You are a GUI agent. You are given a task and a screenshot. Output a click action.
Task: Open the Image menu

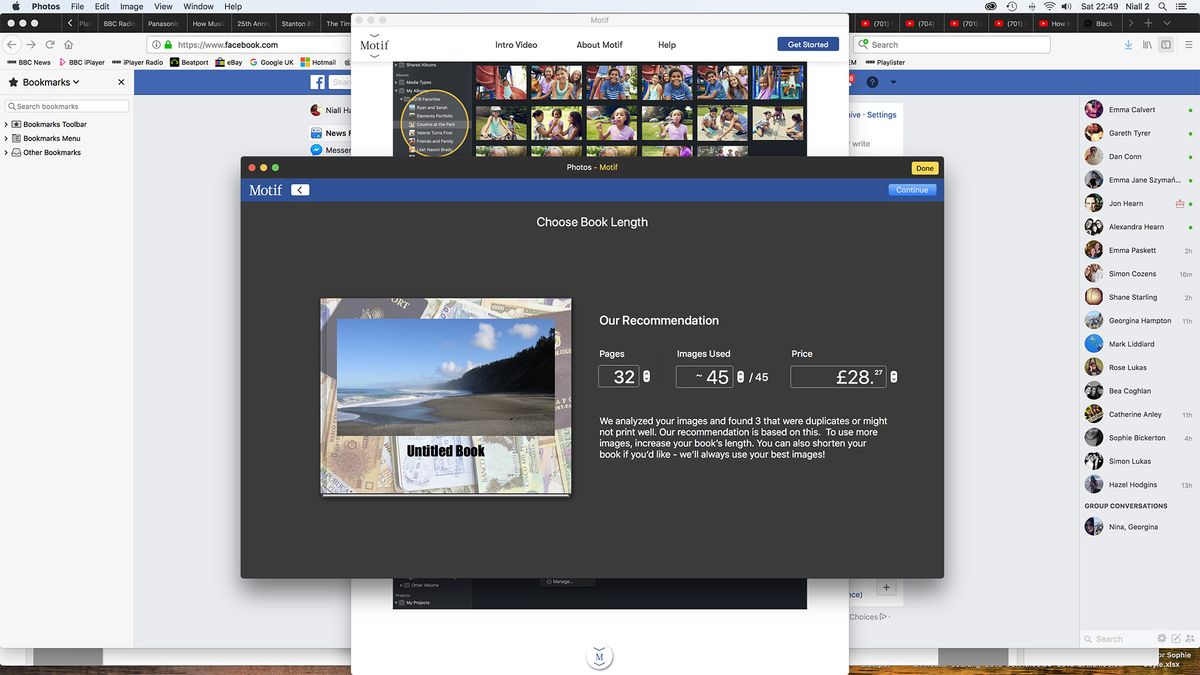point(131,6)
